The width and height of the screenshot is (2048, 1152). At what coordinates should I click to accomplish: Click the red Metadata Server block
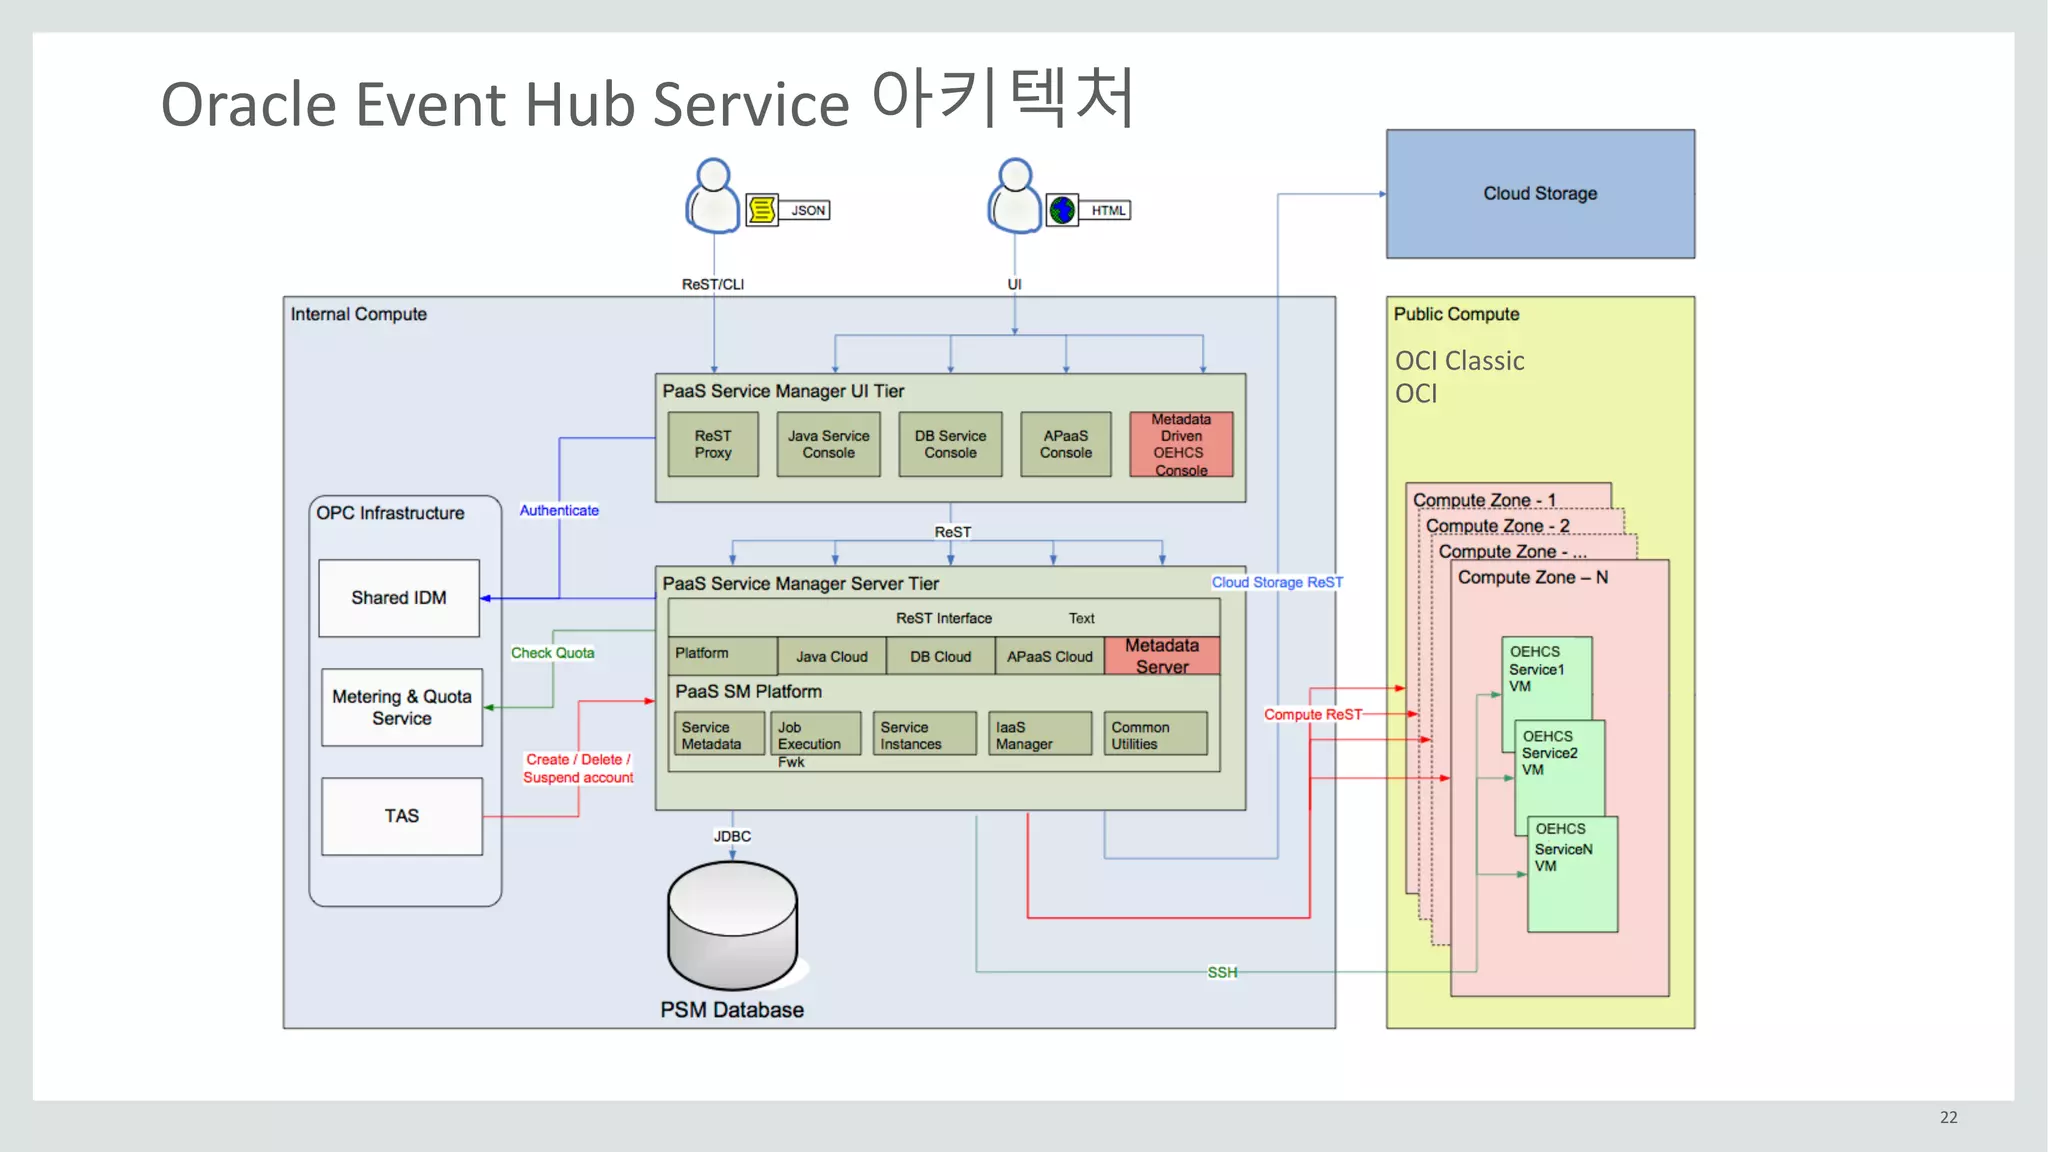click(1161, 656)
